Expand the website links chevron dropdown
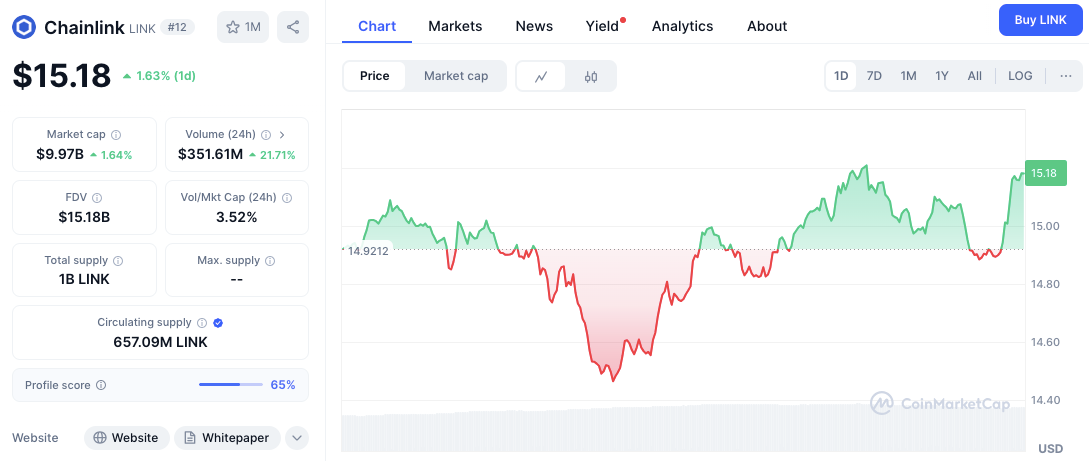The width and height of the screenshot is (1089, 461). (296, 438)
